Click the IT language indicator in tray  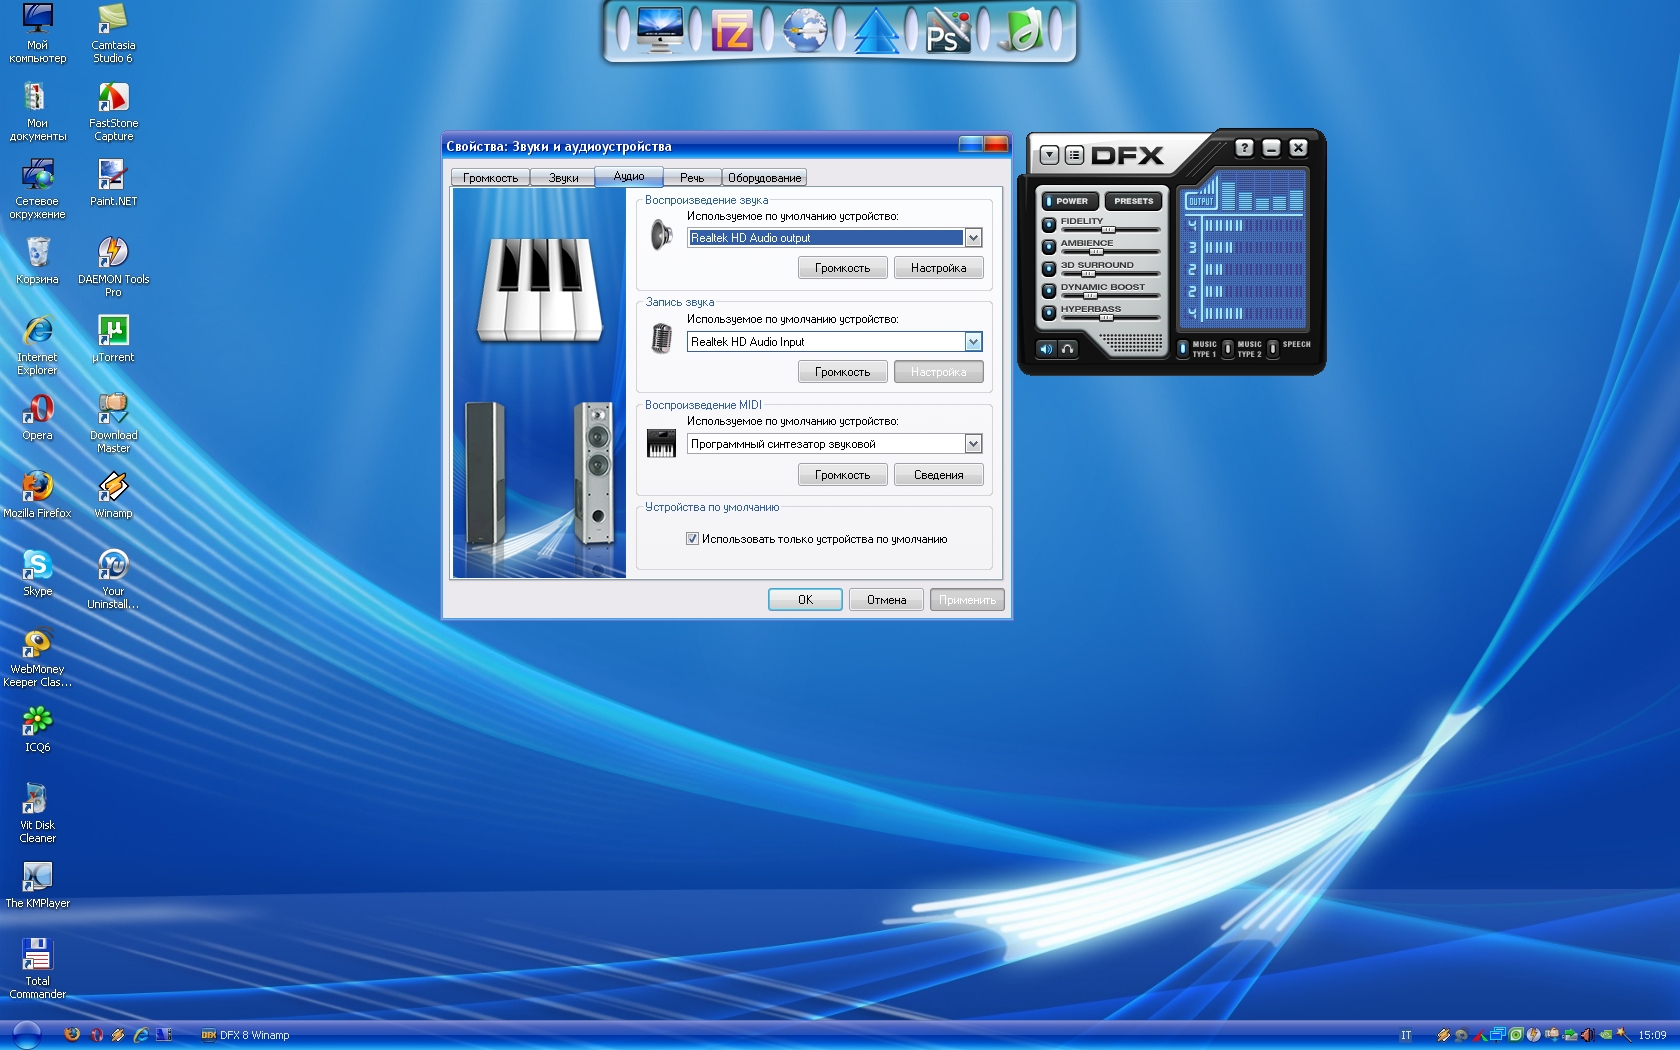pos(1406,1035)
